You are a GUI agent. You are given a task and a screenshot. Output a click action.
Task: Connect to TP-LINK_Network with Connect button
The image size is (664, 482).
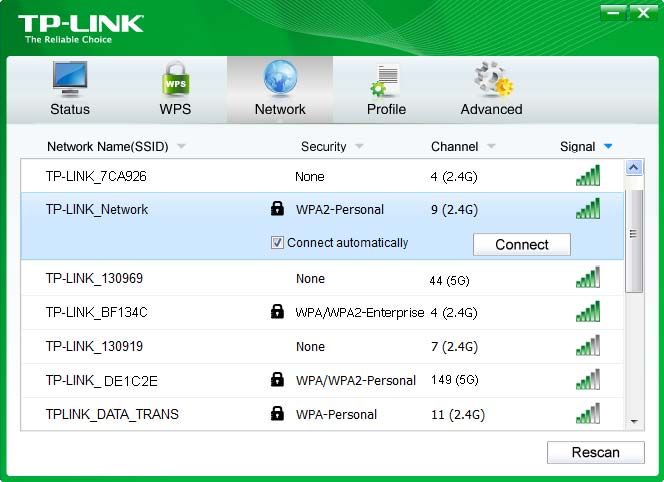click(522, 244)
